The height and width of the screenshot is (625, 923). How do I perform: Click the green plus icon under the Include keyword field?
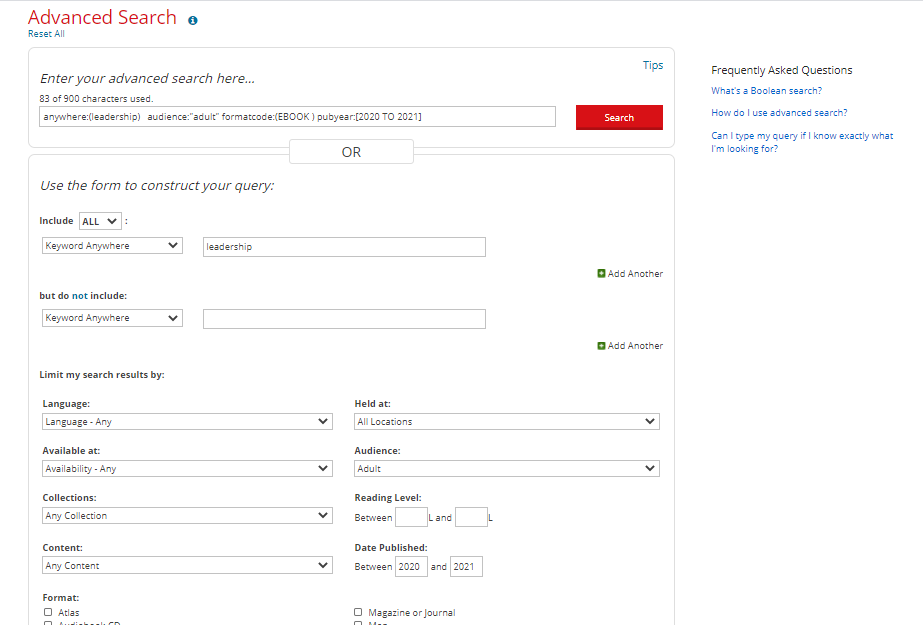click(601, 273)
